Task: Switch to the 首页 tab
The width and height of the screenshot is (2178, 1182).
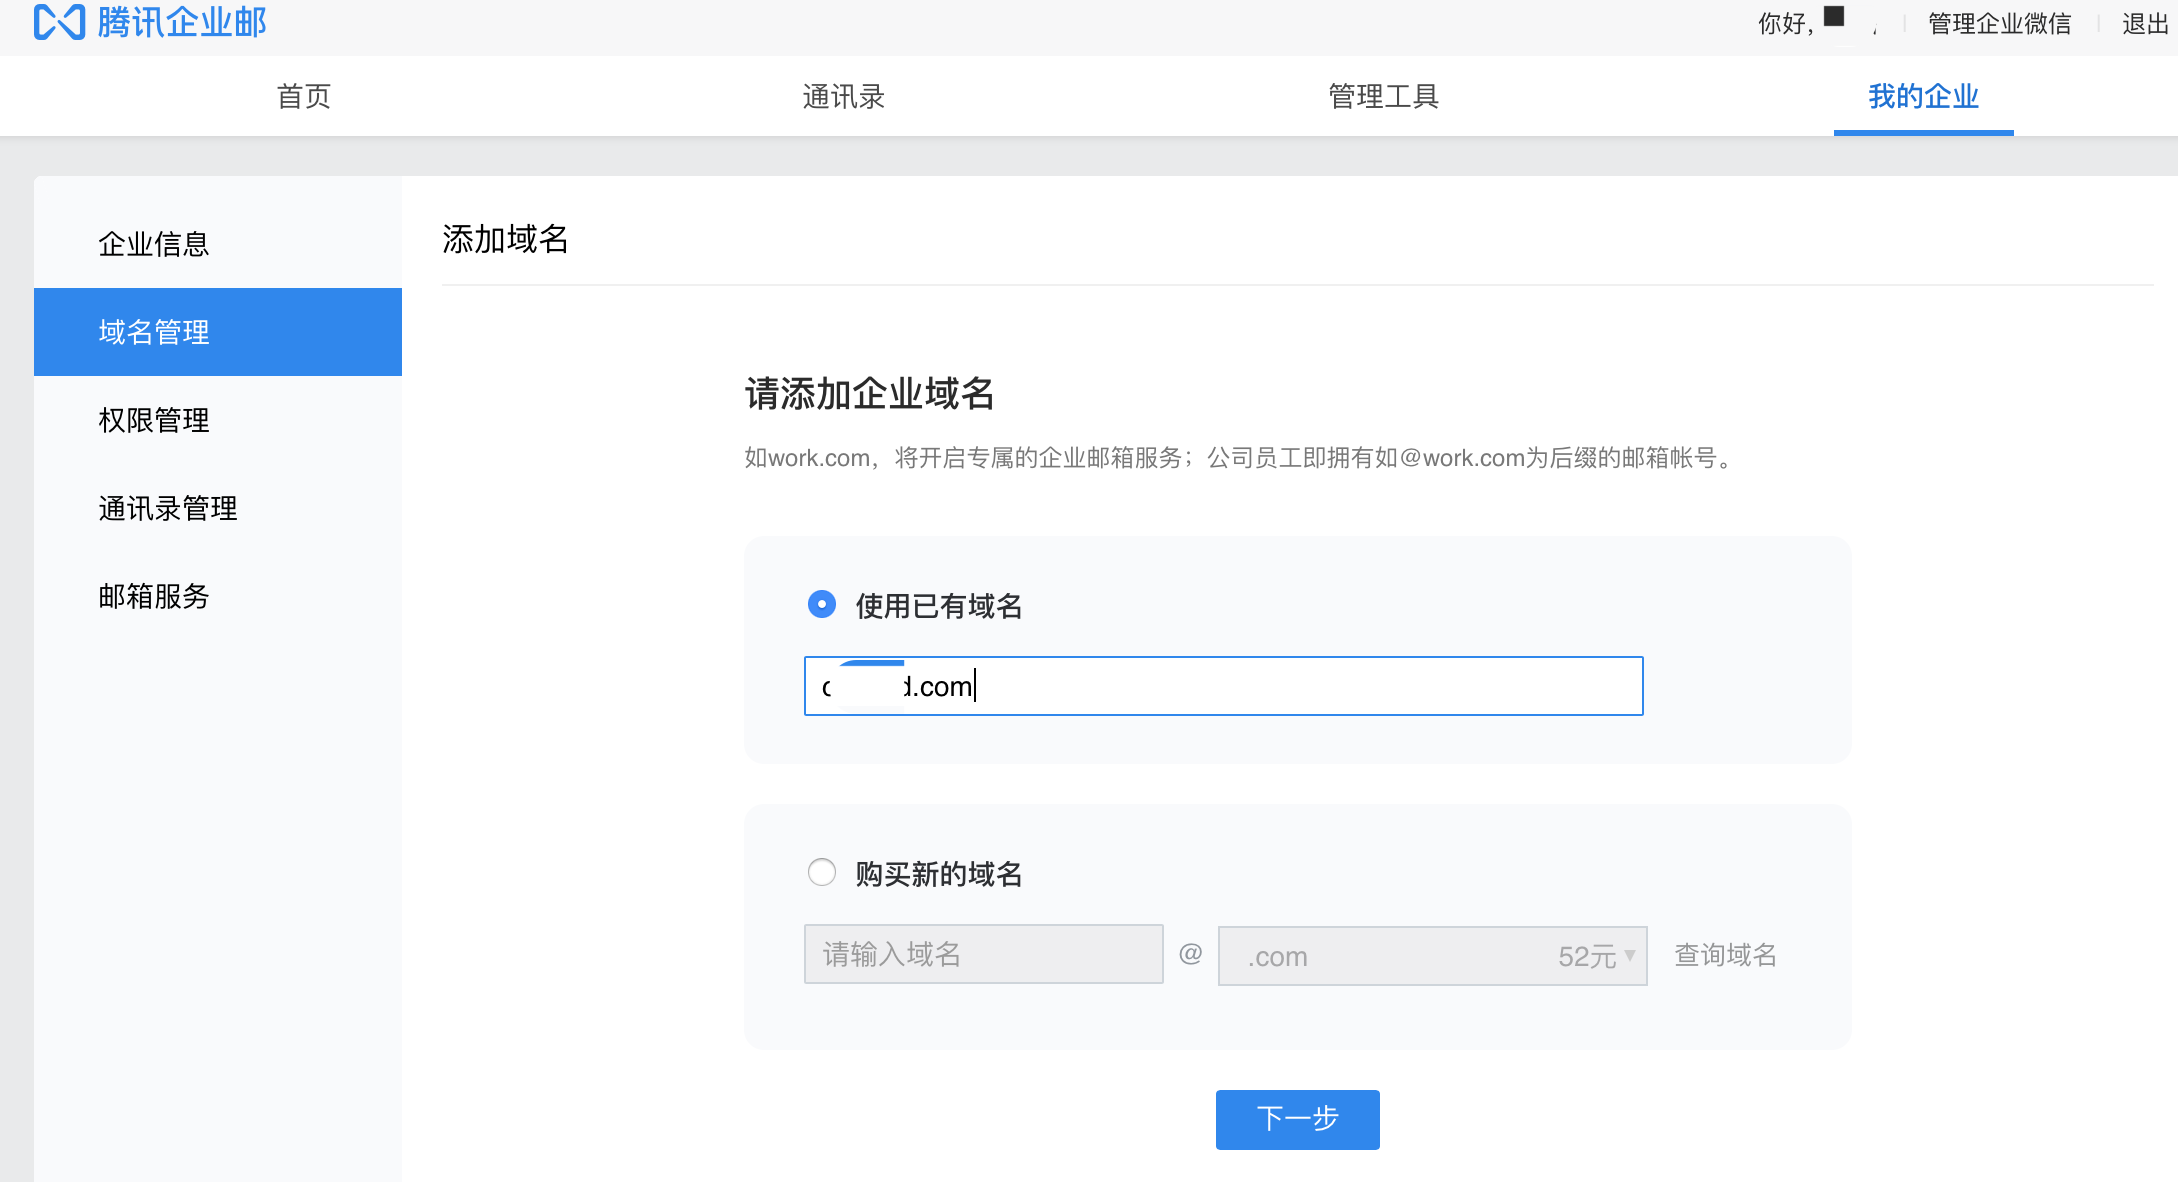Action: pyautogui.click(x=303, y=96)
